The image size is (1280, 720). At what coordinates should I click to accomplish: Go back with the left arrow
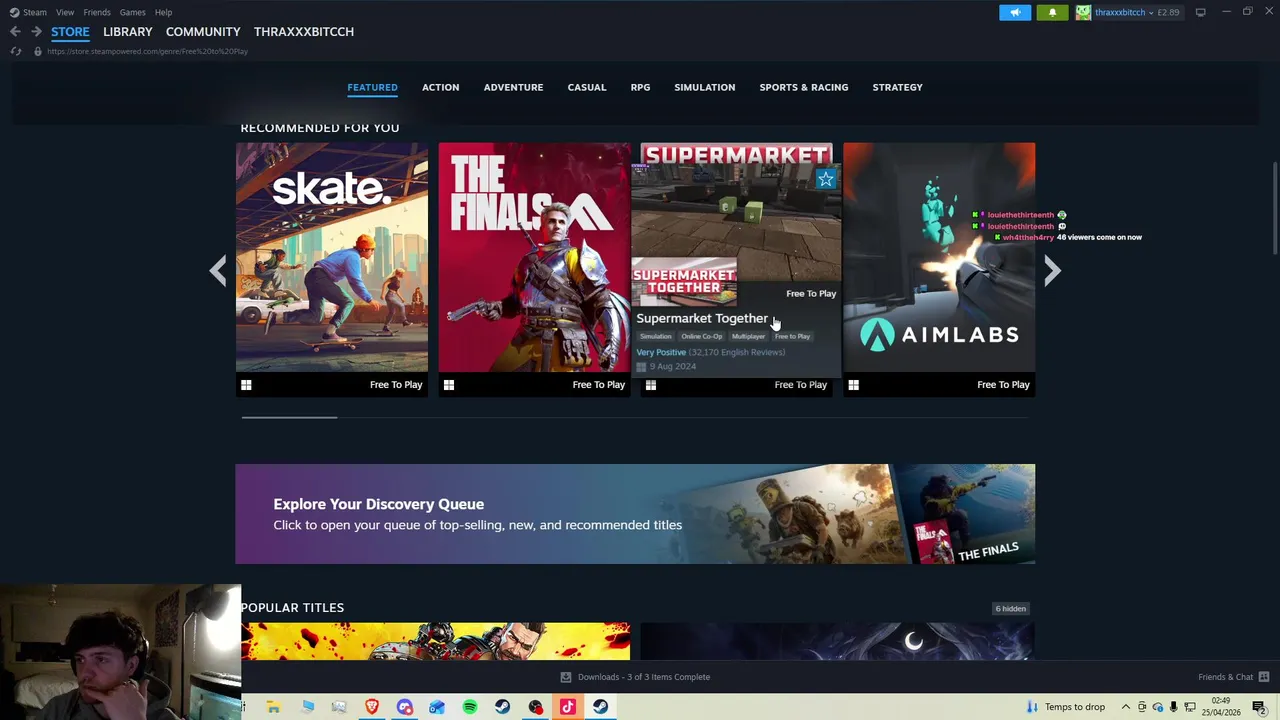[15, 32]
